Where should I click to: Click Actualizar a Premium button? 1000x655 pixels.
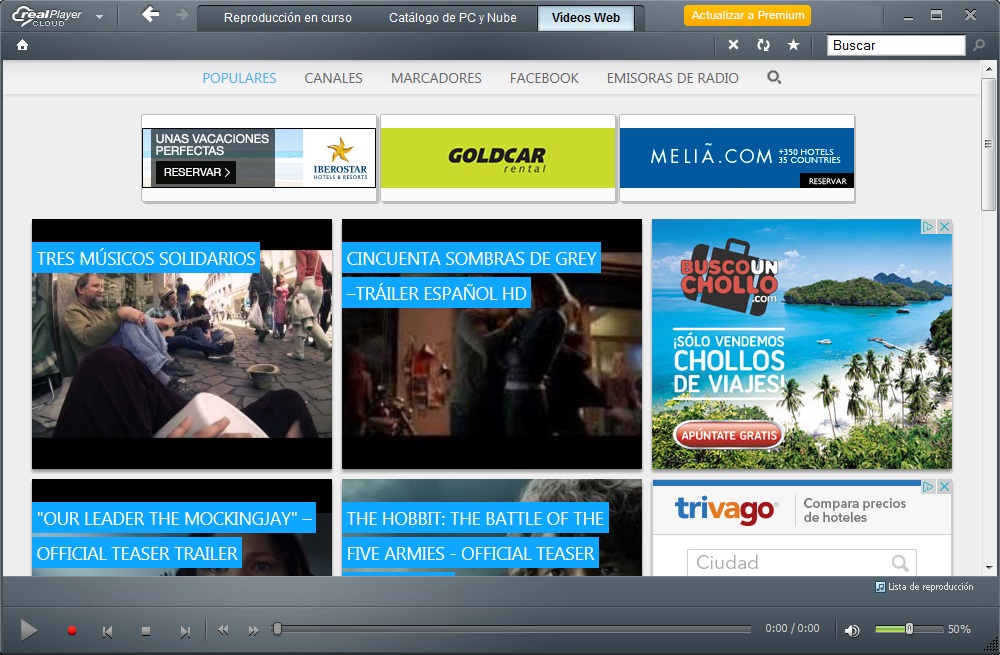(747, 15)
